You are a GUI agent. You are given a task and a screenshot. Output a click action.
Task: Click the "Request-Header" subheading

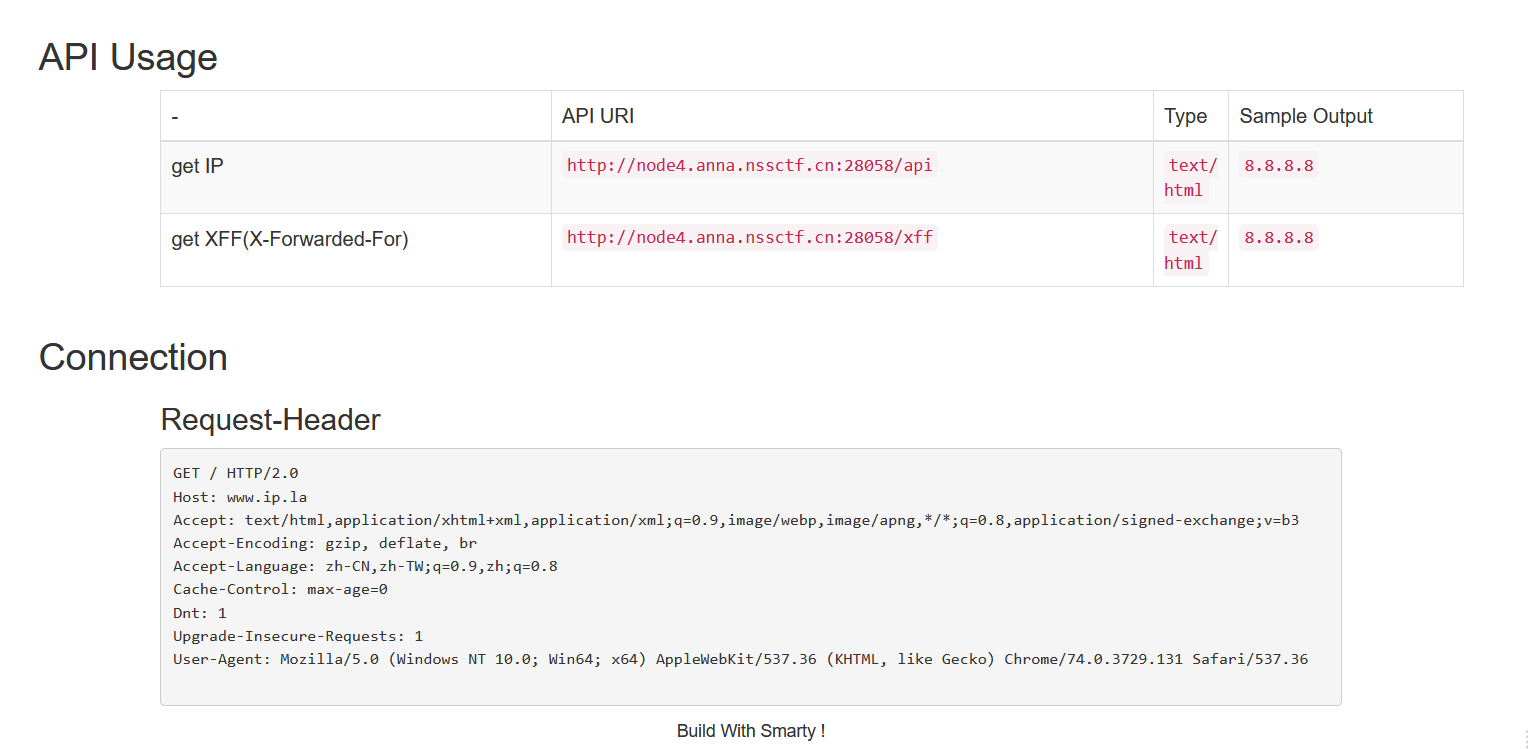[270, 420]
